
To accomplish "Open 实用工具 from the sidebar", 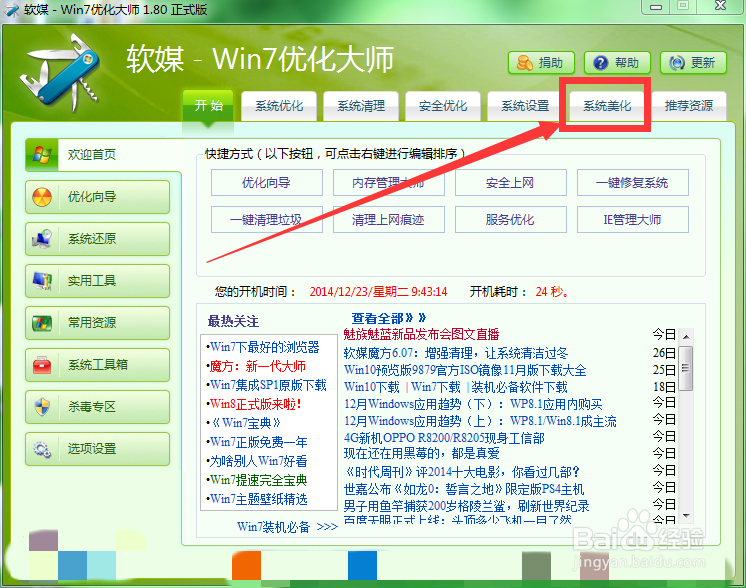I will coord(98,281).
